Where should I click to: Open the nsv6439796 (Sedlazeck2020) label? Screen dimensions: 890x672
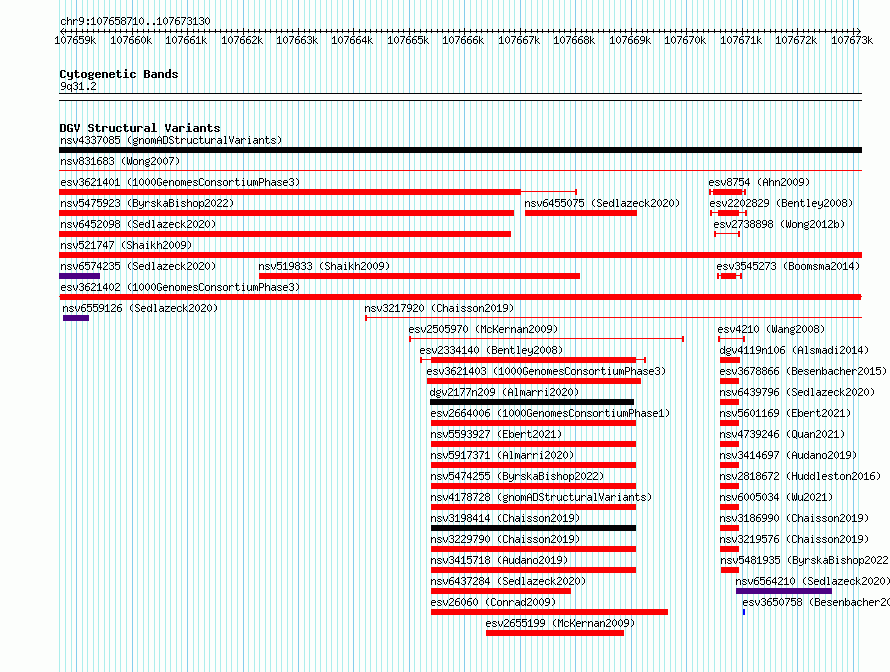[x=797, y=392]
